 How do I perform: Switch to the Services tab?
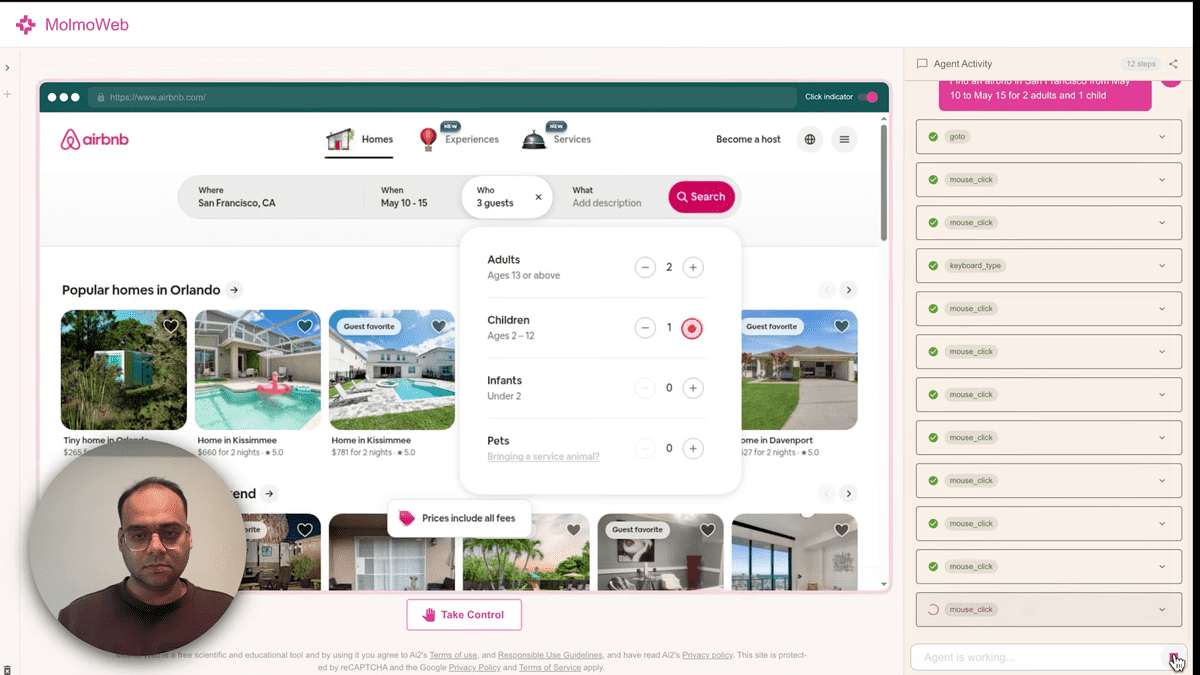point(558,139)
